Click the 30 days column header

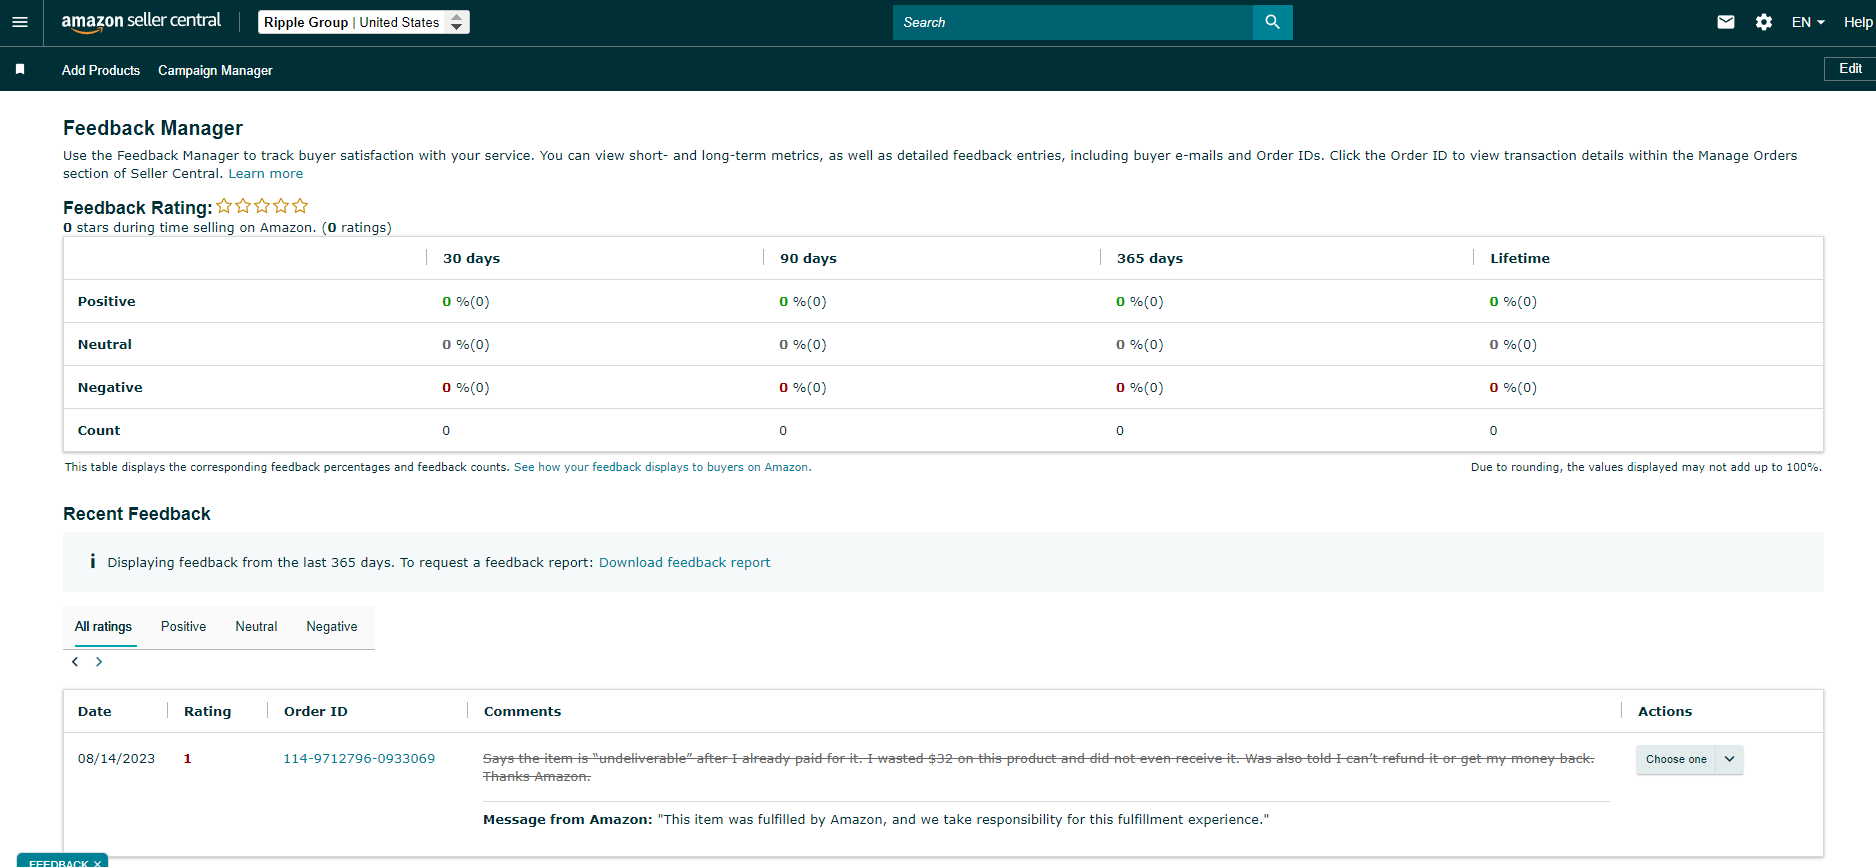(471, 258)
